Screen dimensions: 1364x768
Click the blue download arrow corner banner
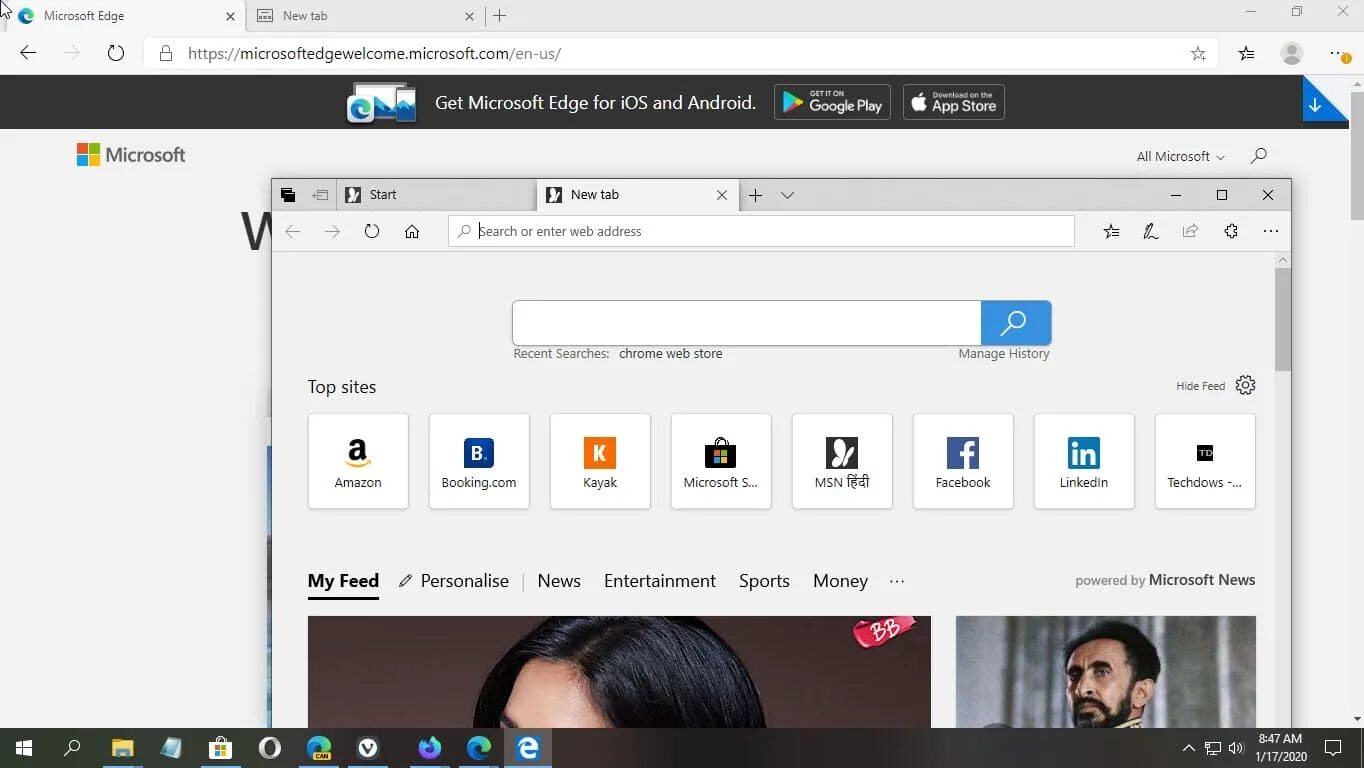coord(1322,100)
